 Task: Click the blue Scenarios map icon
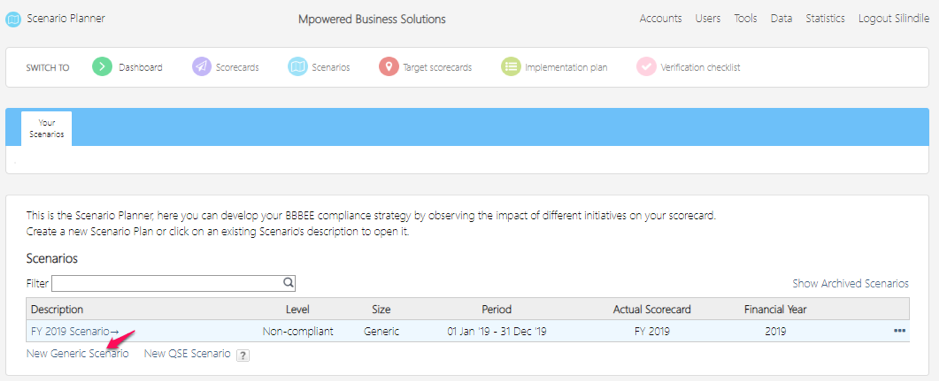click(298, 67)
